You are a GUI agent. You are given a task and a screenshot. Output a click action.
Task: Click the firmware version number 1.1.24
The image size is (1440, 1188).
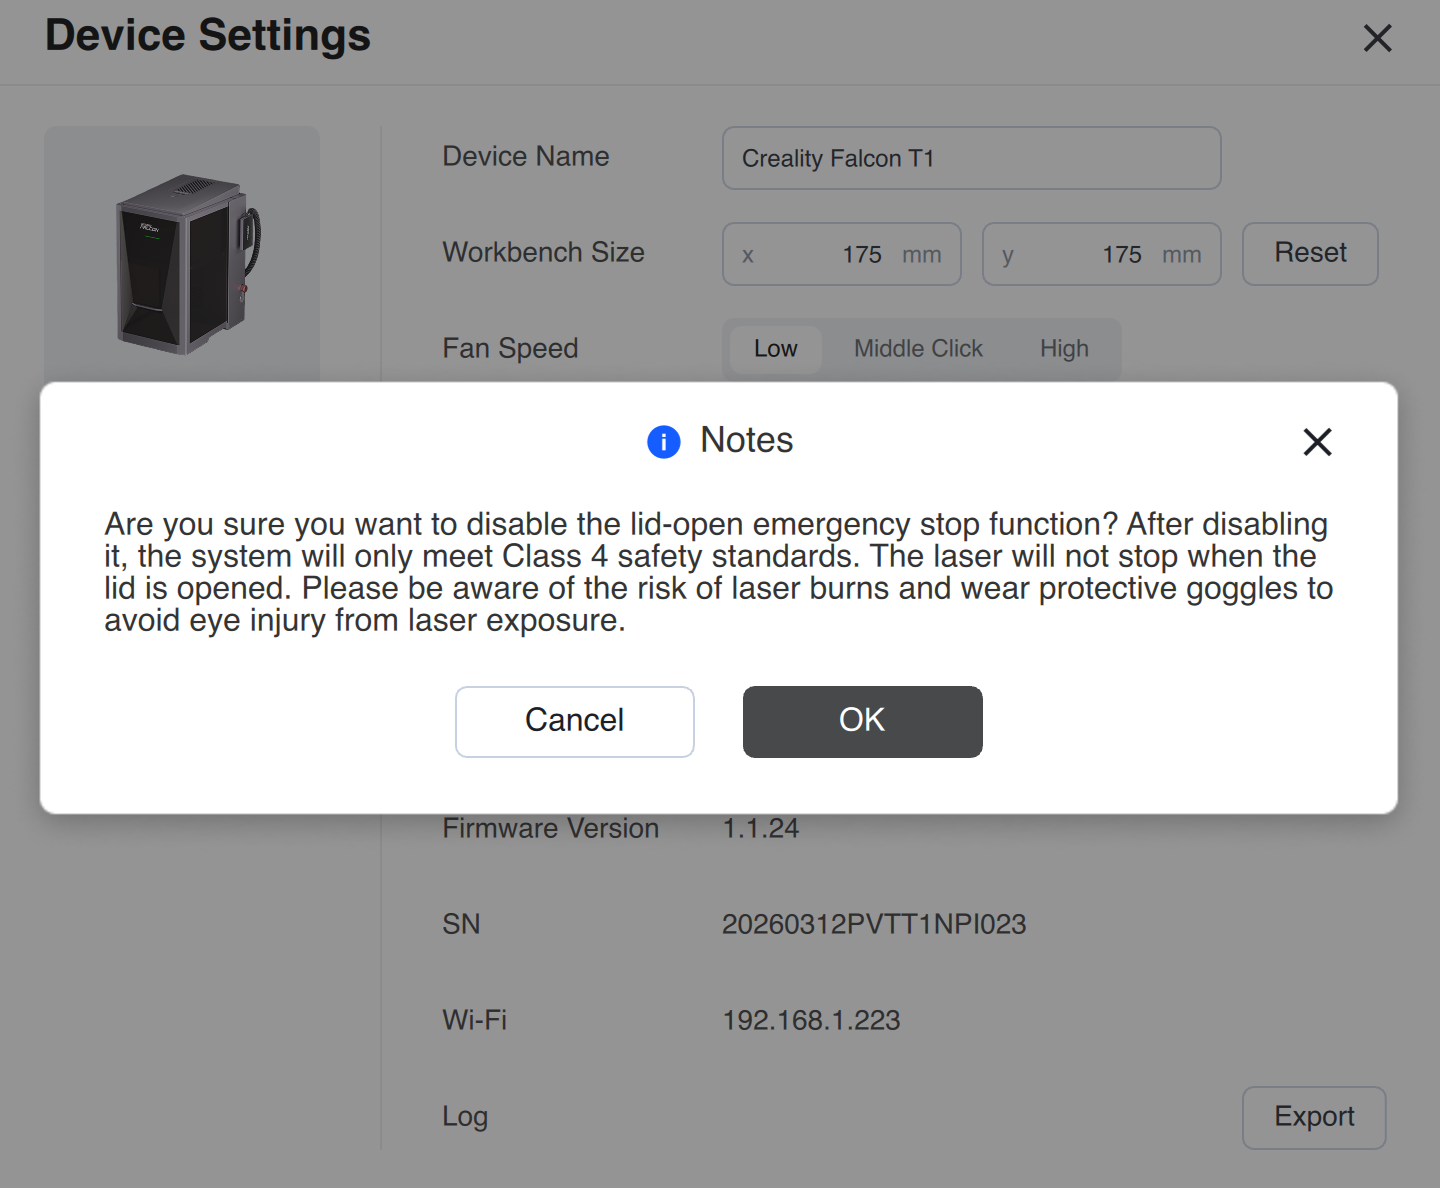[x=761, y=828]
